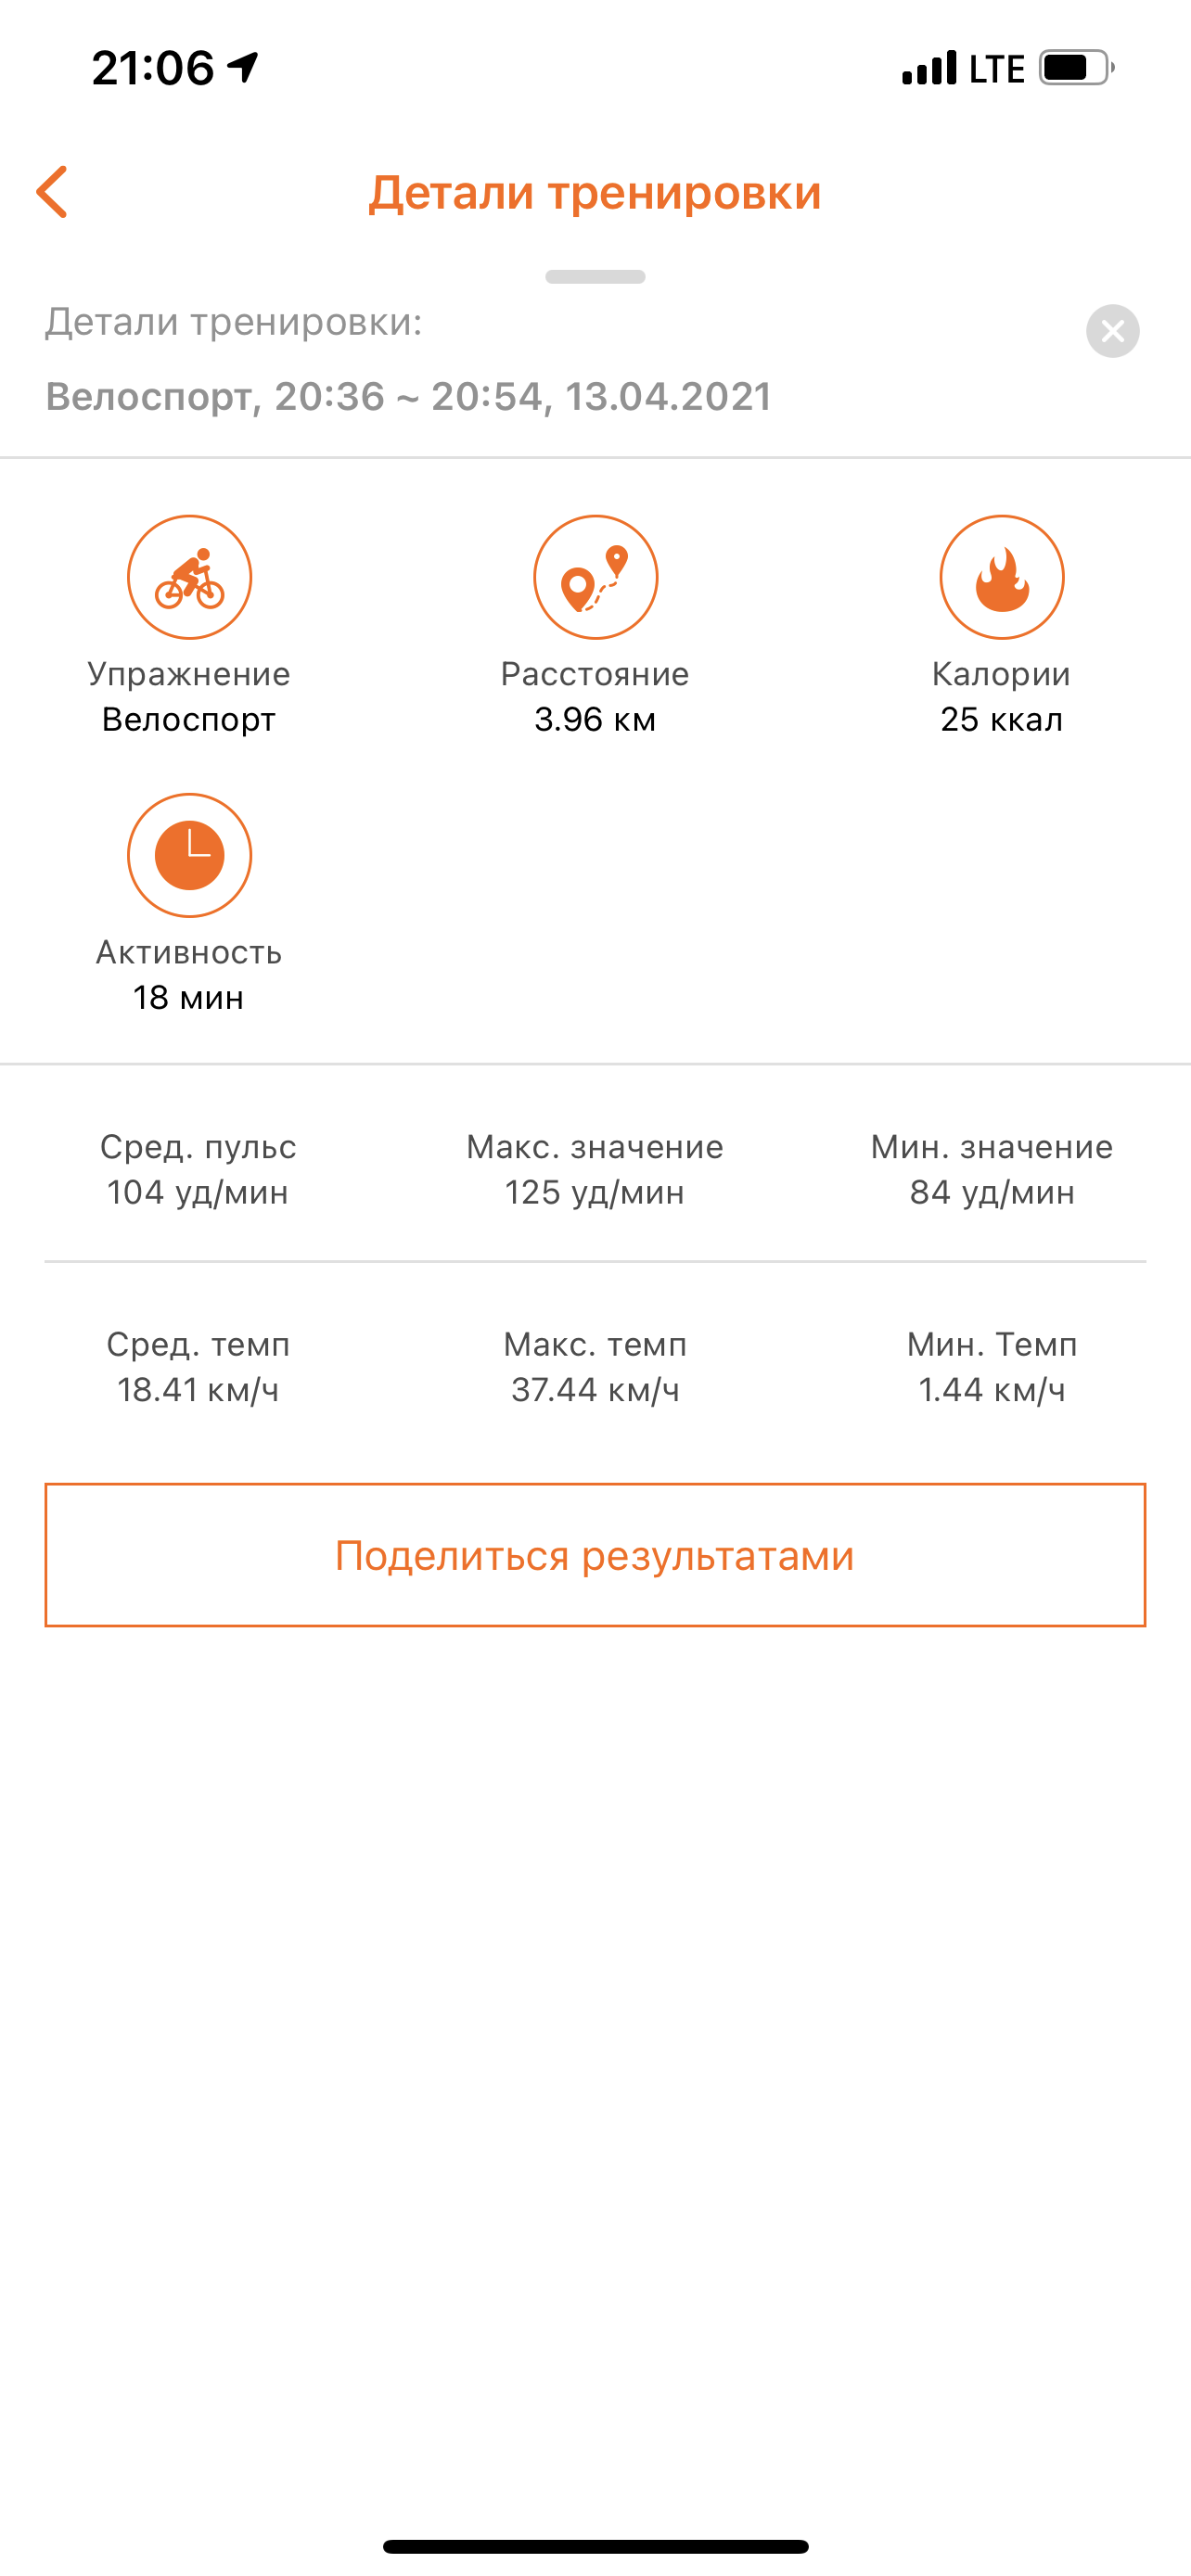Tap the location arrow in status bar
Viewport: 1191px width, 2576px height.
[x=243, y=67]
